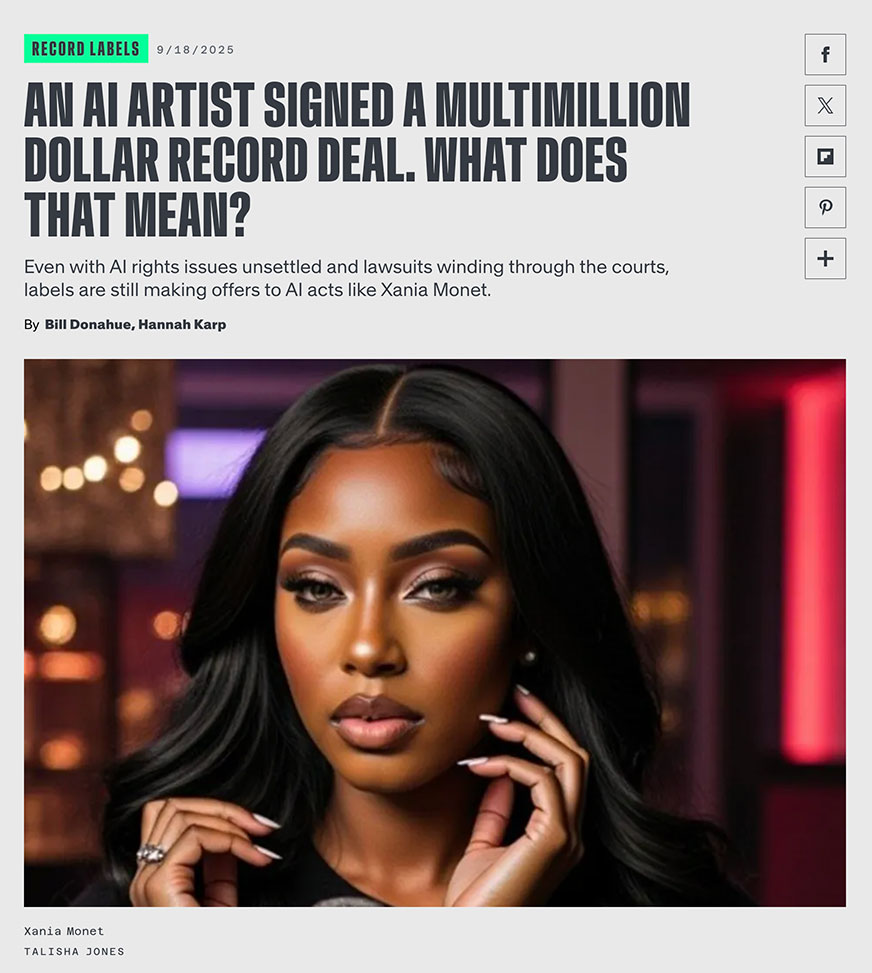
Task: Click the 'By' byline label
Action: [x=32, y=325]
